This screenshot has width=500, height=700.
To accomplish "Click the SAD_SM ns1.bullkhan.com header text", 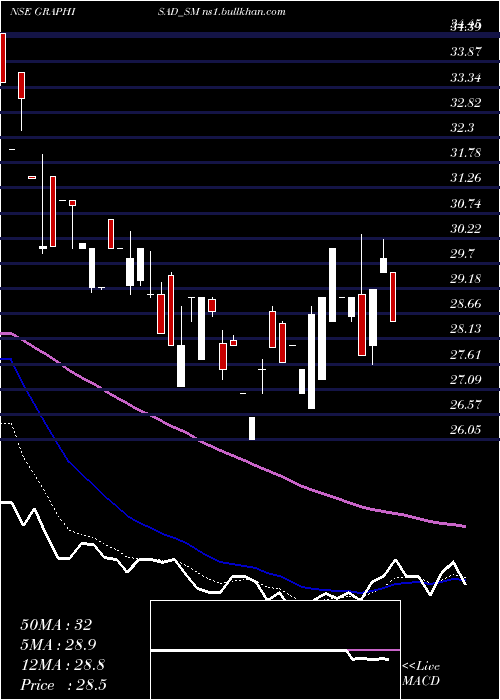I will [221, 12].
